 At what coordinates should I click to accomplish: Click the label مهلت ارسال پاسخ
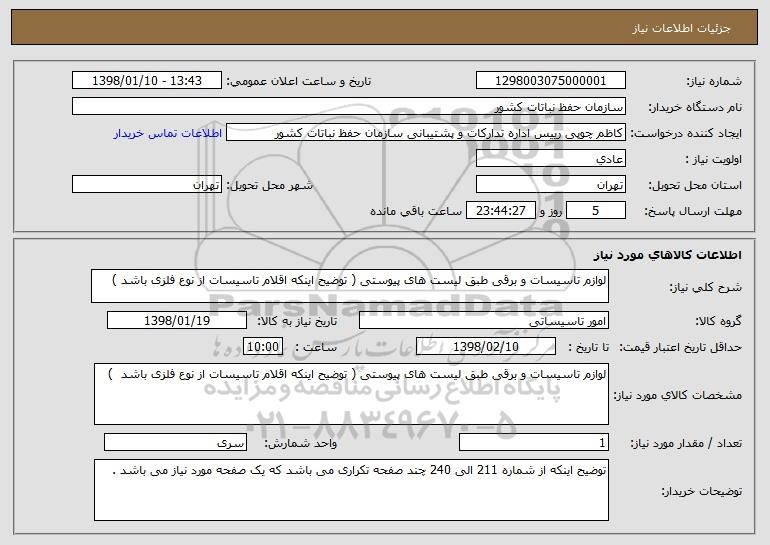(693, 211)
